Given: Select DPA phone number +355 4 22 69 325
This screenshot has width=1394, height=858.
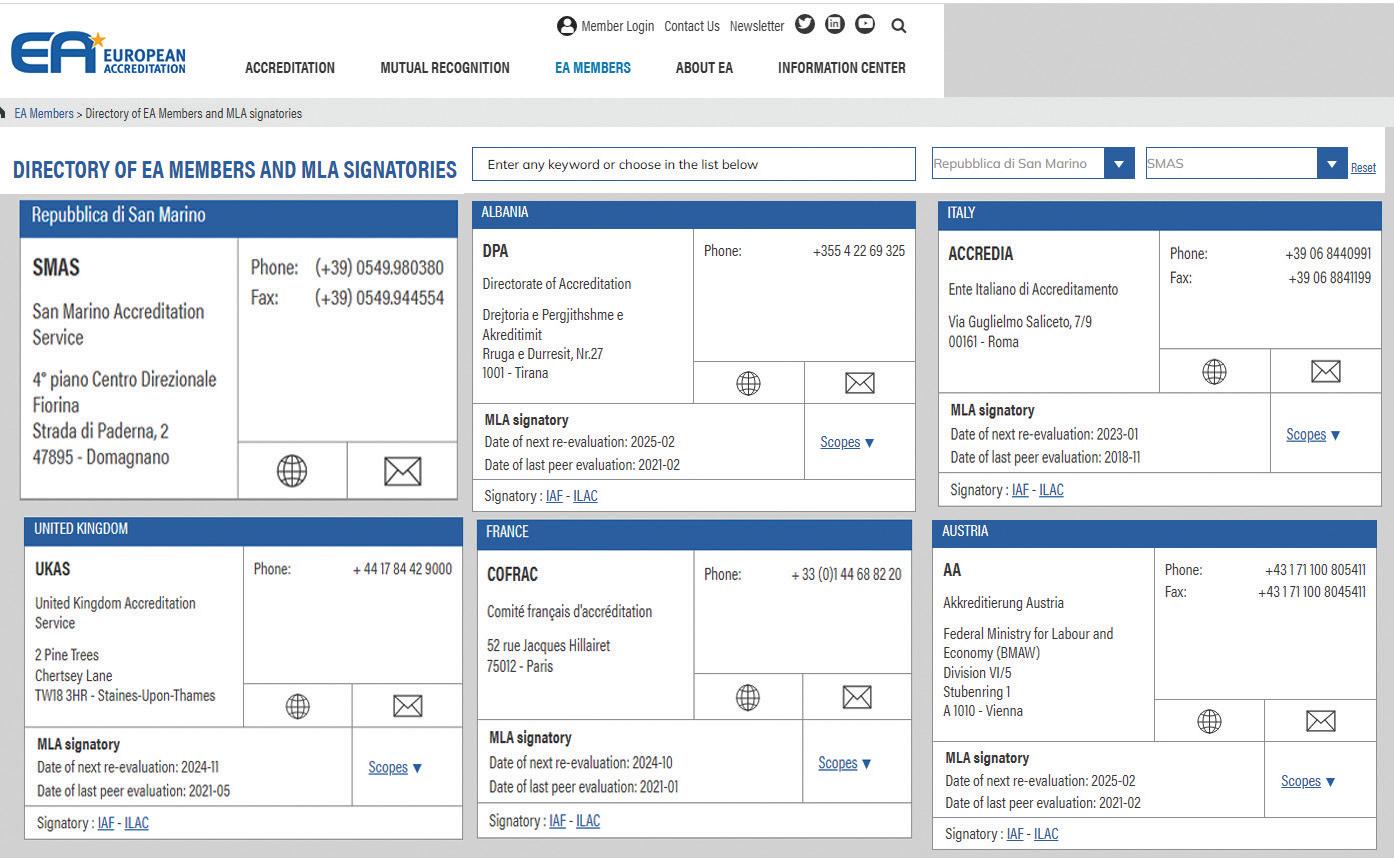Looking at the screenshot, I should 859,251.
